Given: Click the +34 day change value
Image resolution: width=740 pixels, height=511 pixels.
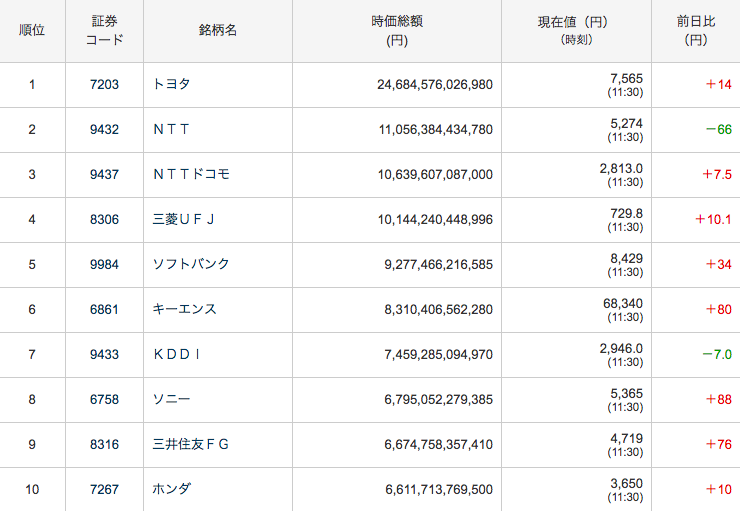Looking at the screenshot, I should pos(718,264).
